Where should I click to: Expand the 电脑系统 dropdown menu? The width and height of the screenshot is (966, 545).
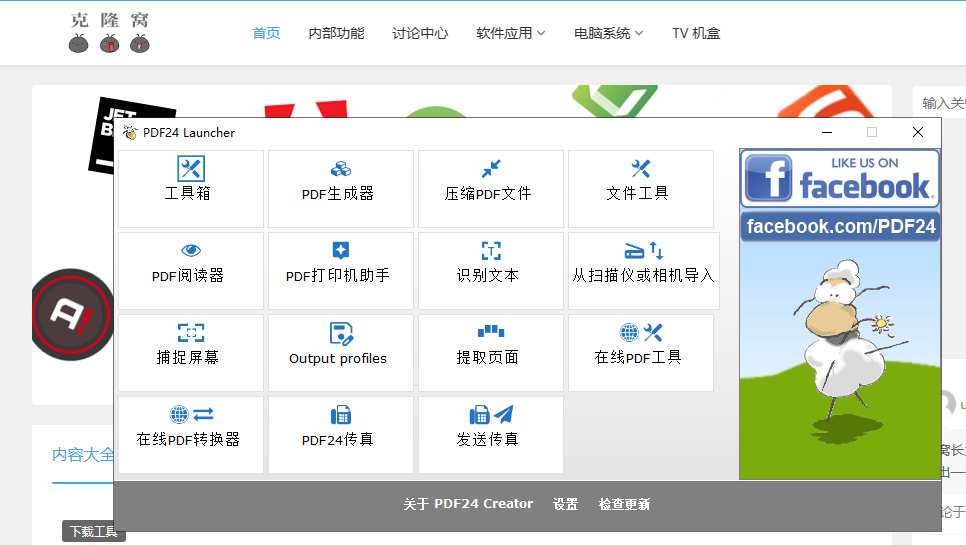(x=609, y=33)
